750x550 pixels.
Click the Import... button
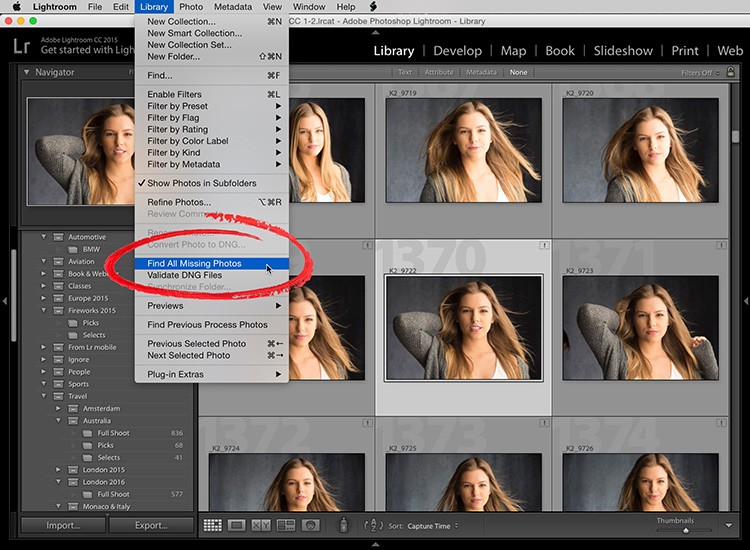pos(63,525)
